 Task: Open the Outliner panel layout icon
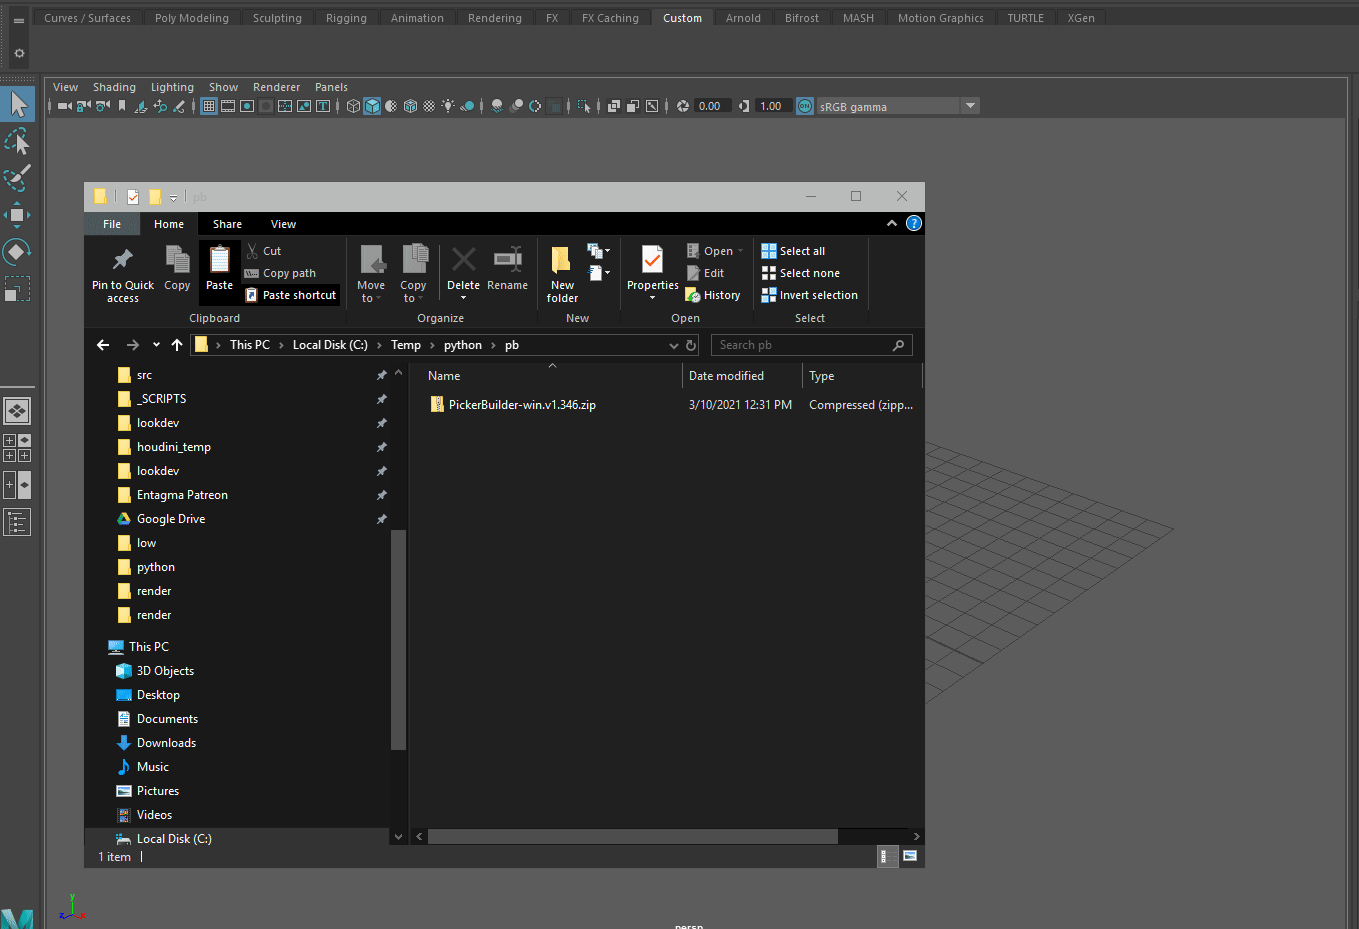[17, 522]
